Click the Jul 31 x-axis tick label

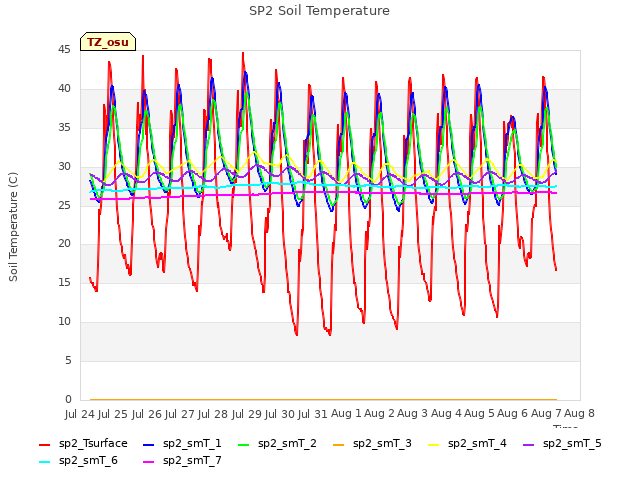314,414
